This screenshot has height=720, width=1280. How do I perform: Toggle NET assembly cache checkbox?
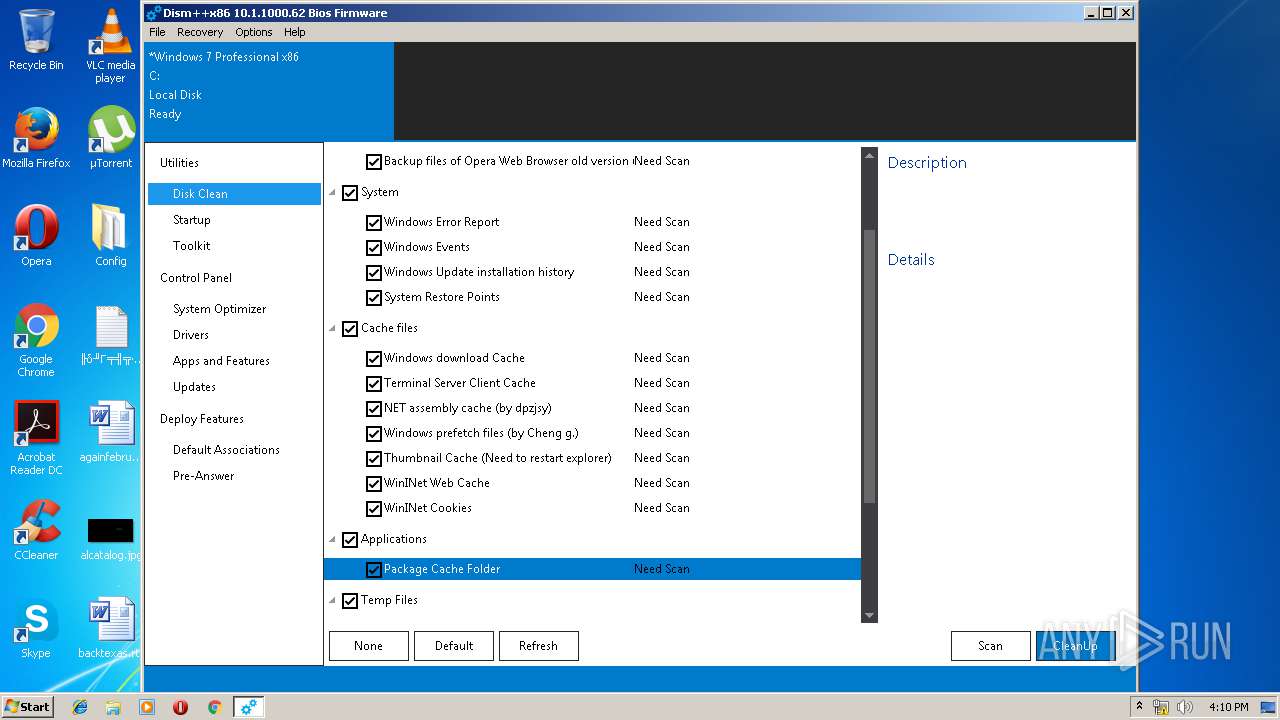374,409
